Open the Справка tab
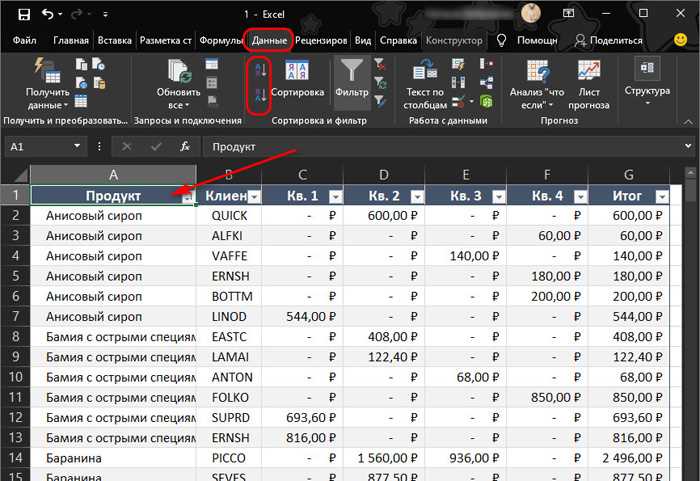The width and height of the screenshot is (700, 481). 398,40
